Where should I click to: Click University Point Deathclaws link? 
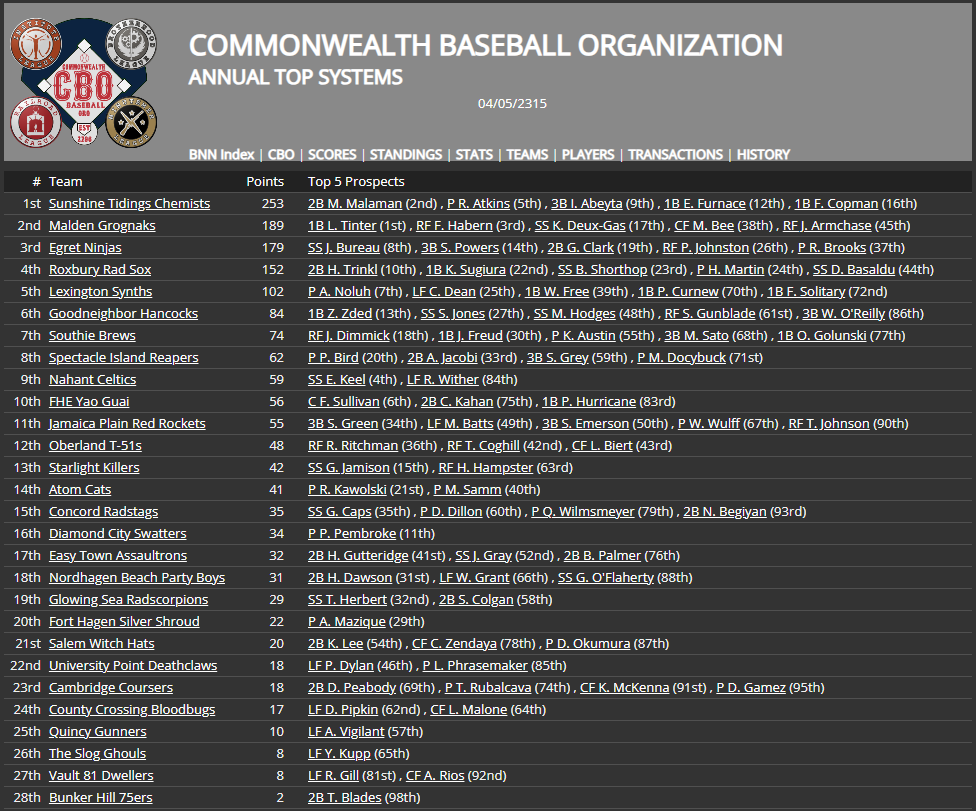133,665
